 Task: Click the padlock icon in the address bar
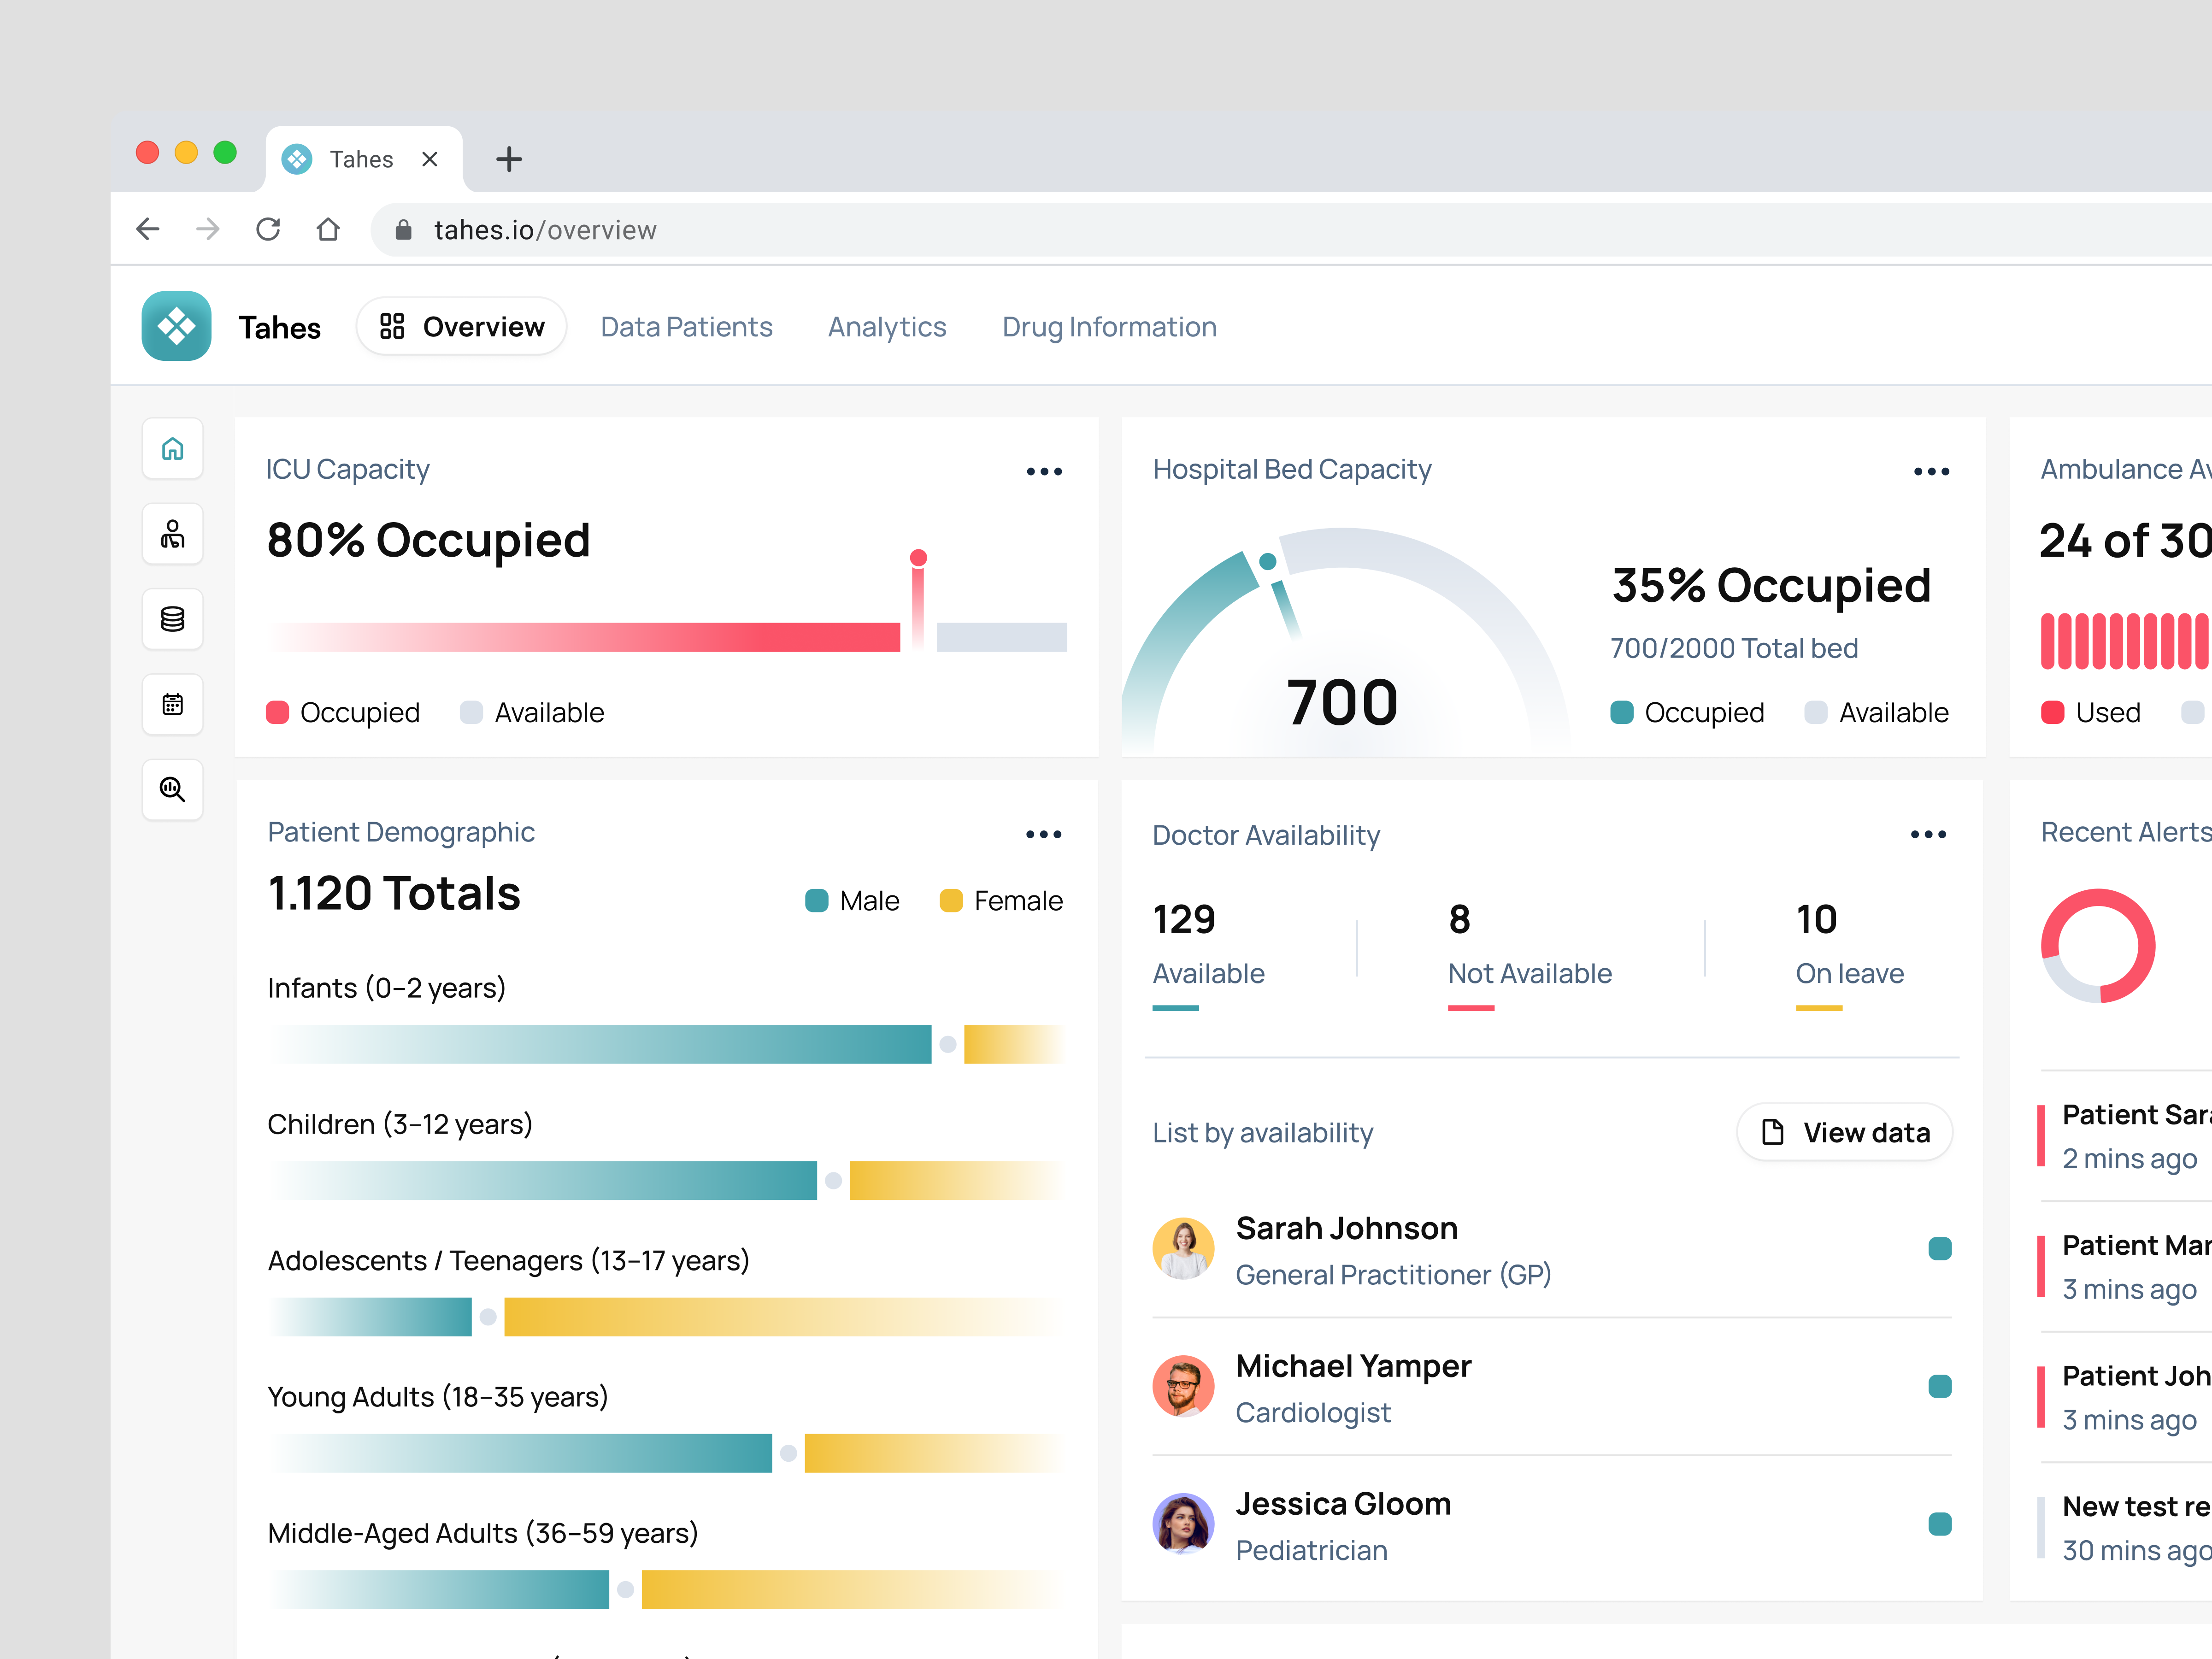click(404, 229)
